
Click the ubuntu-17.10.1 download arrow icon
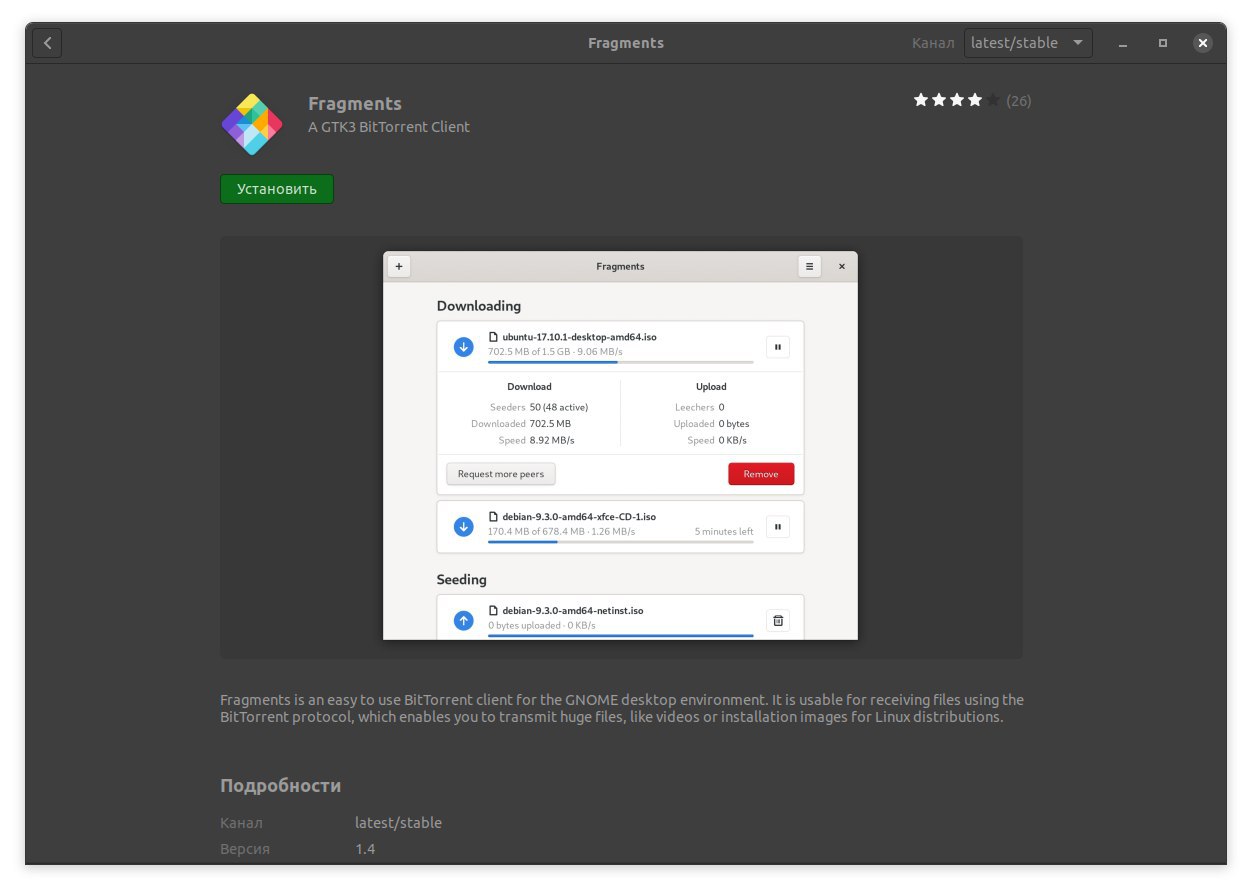tap(463, 347)
